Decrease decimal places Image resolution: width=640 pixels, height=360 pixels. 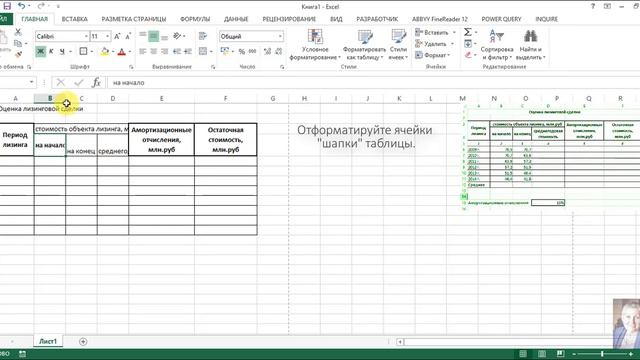[x=278, y=51]
